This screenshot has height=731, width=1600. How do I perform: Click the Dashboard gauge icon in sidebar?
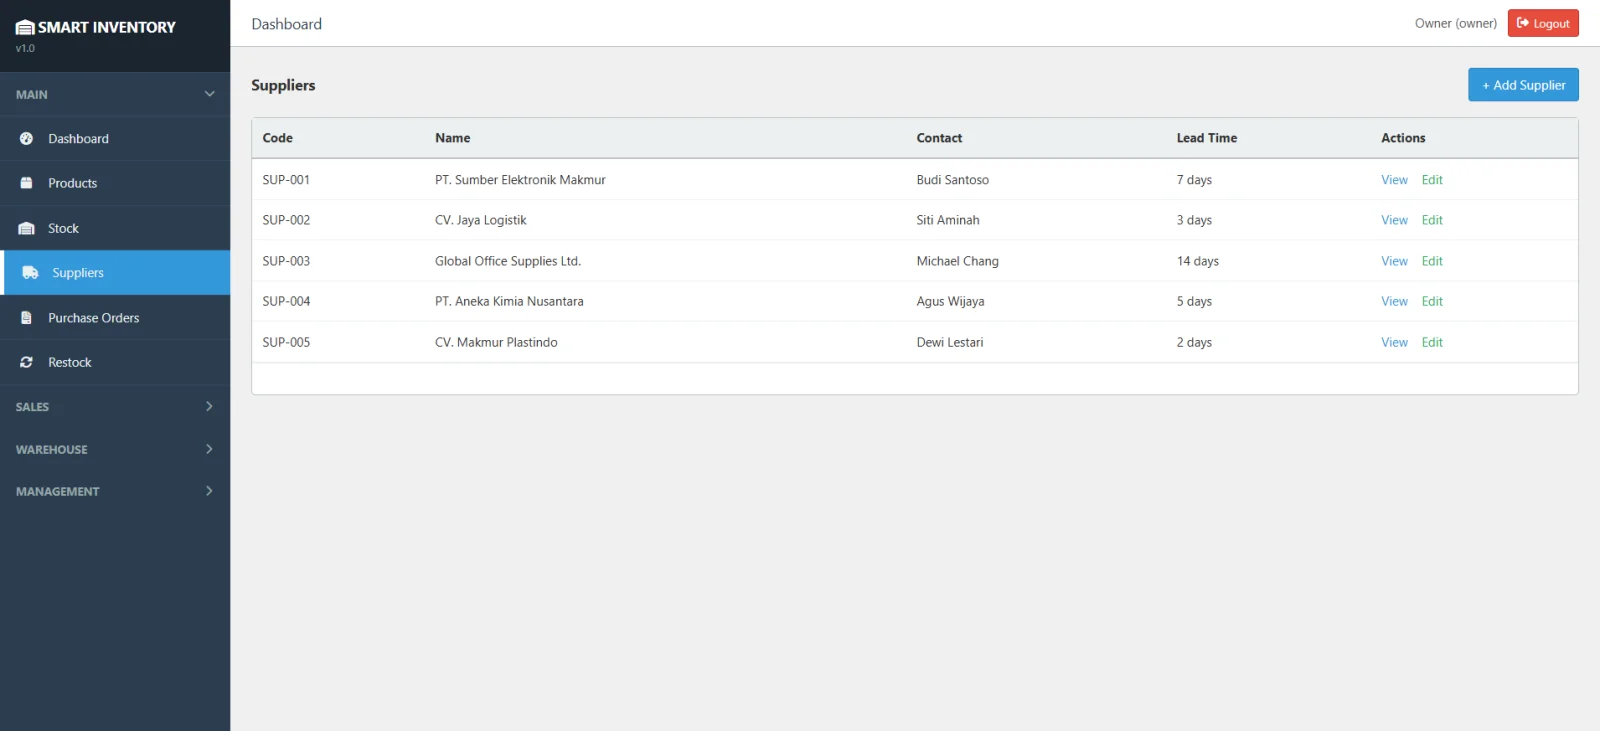27,139
